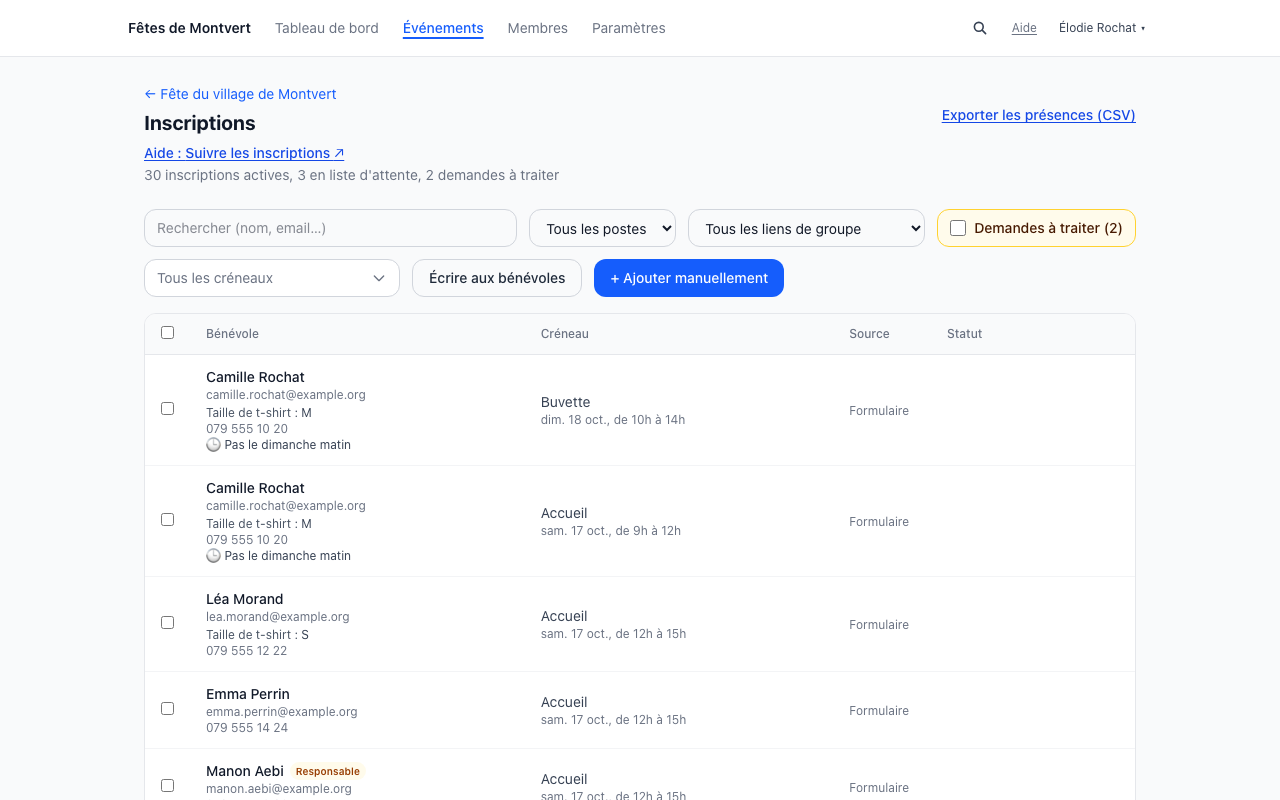Screen dimensions: 1280x800
Task: Export attendance via Exporter les présences (CSV)
Action: pyautogui.click(x=1039, y=115)
